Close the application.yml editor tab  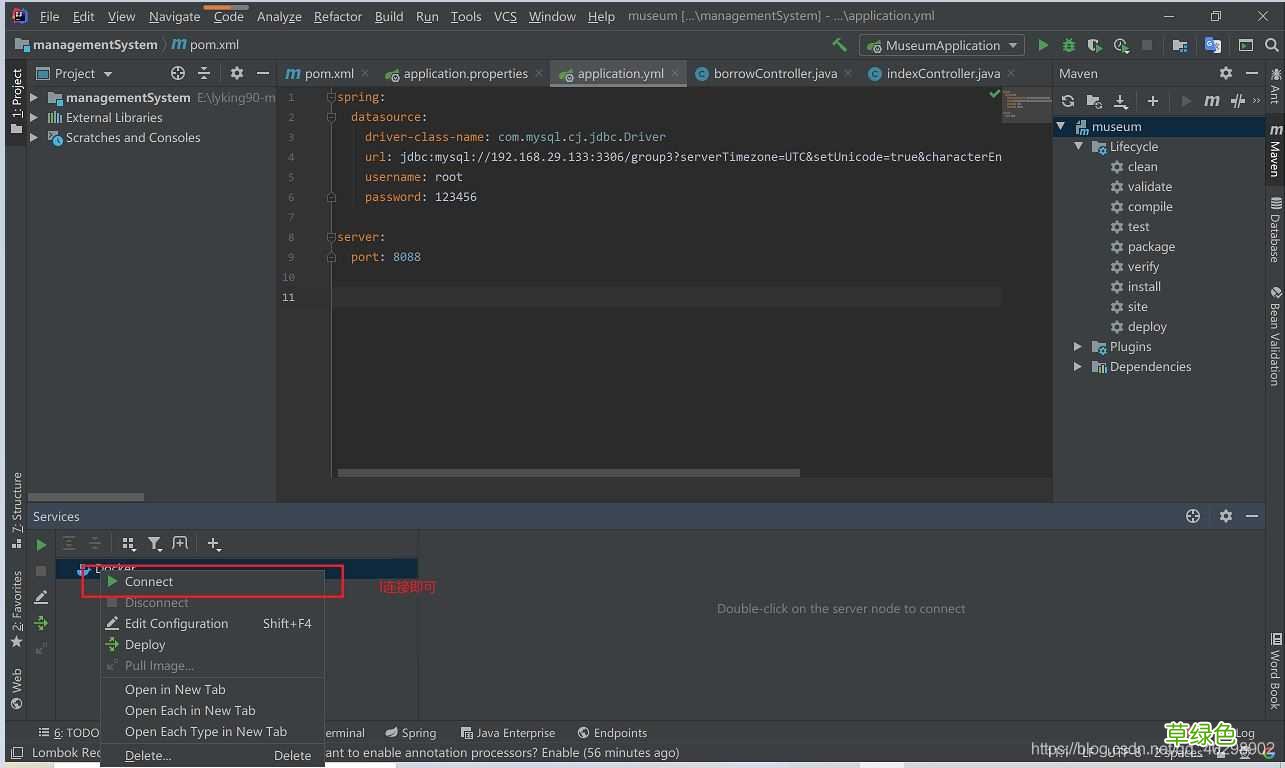click(x=676, y=73)
